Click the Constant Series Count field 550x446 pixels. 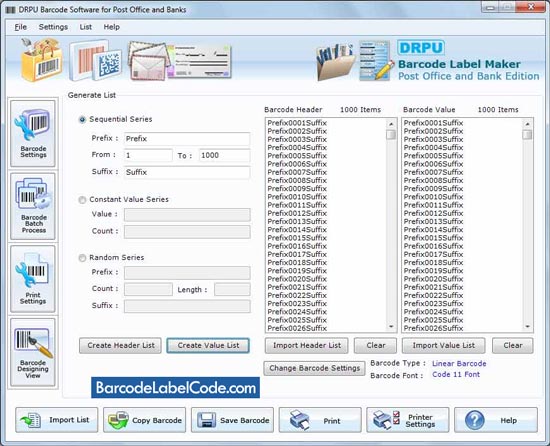click(x=187, y=232)
